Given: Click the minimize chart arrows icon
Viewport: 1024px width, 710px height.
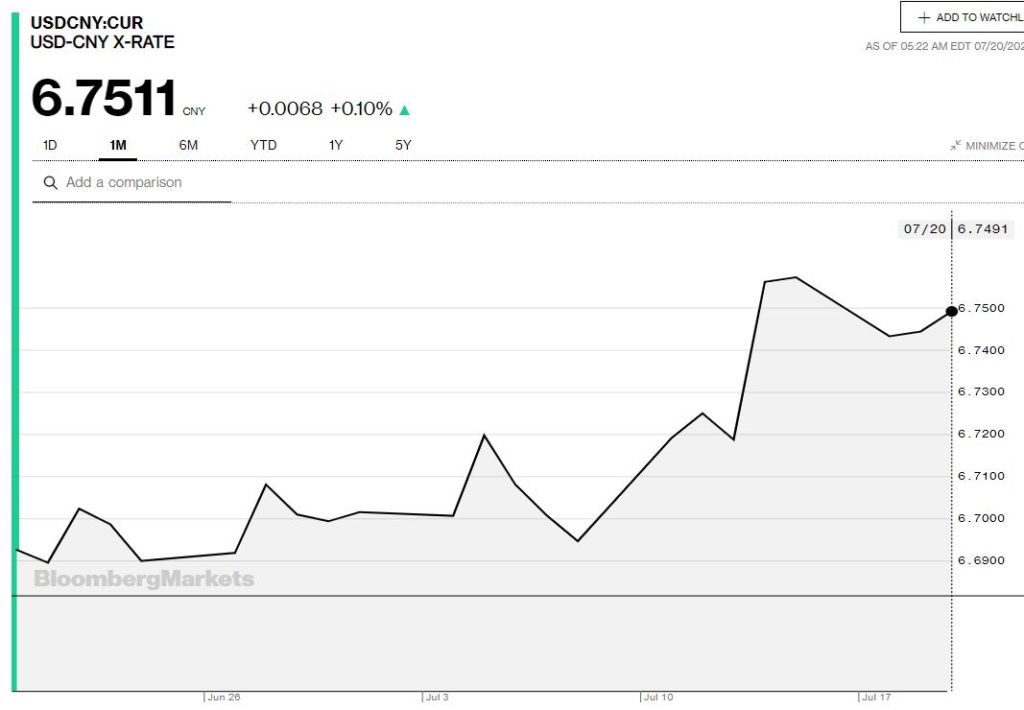Looking at the screenshot, I should [955, 146].
